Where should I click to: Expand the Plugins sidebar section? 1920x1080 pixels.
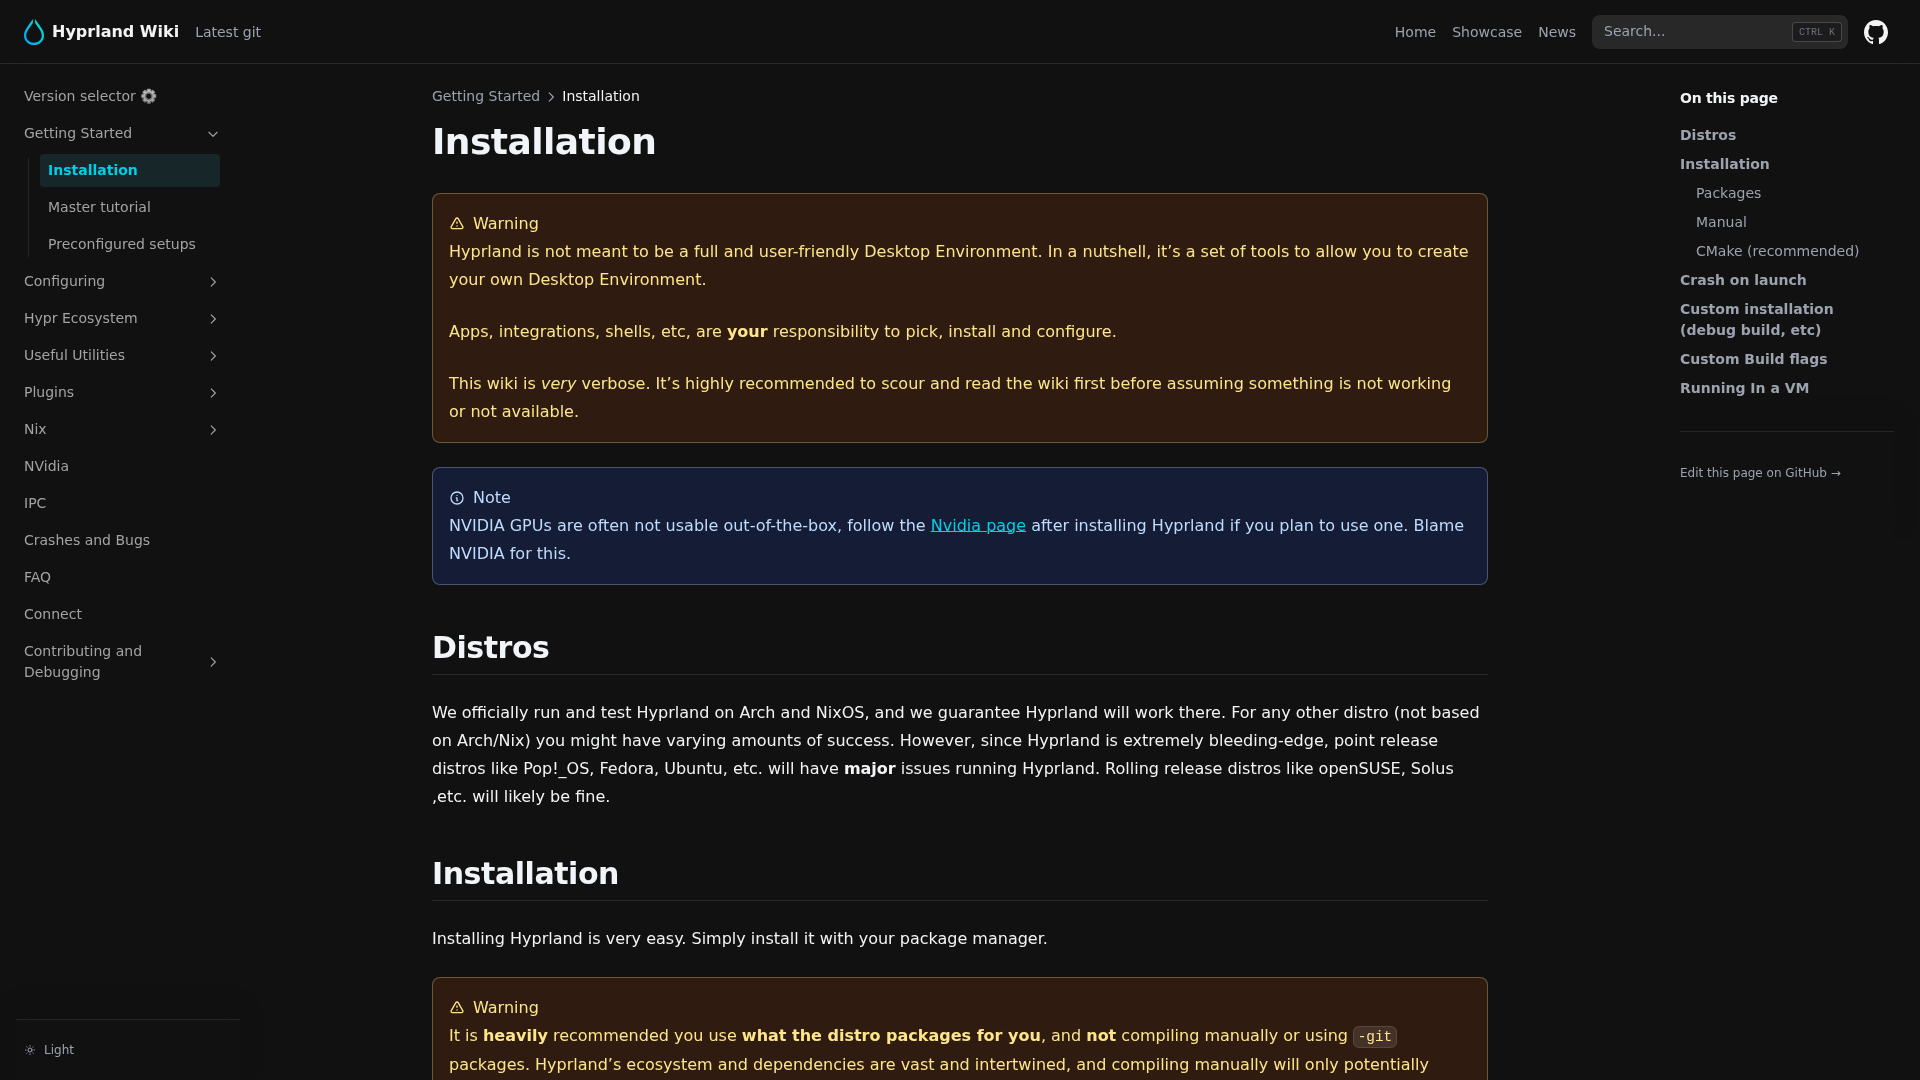(x=212, y=393)
